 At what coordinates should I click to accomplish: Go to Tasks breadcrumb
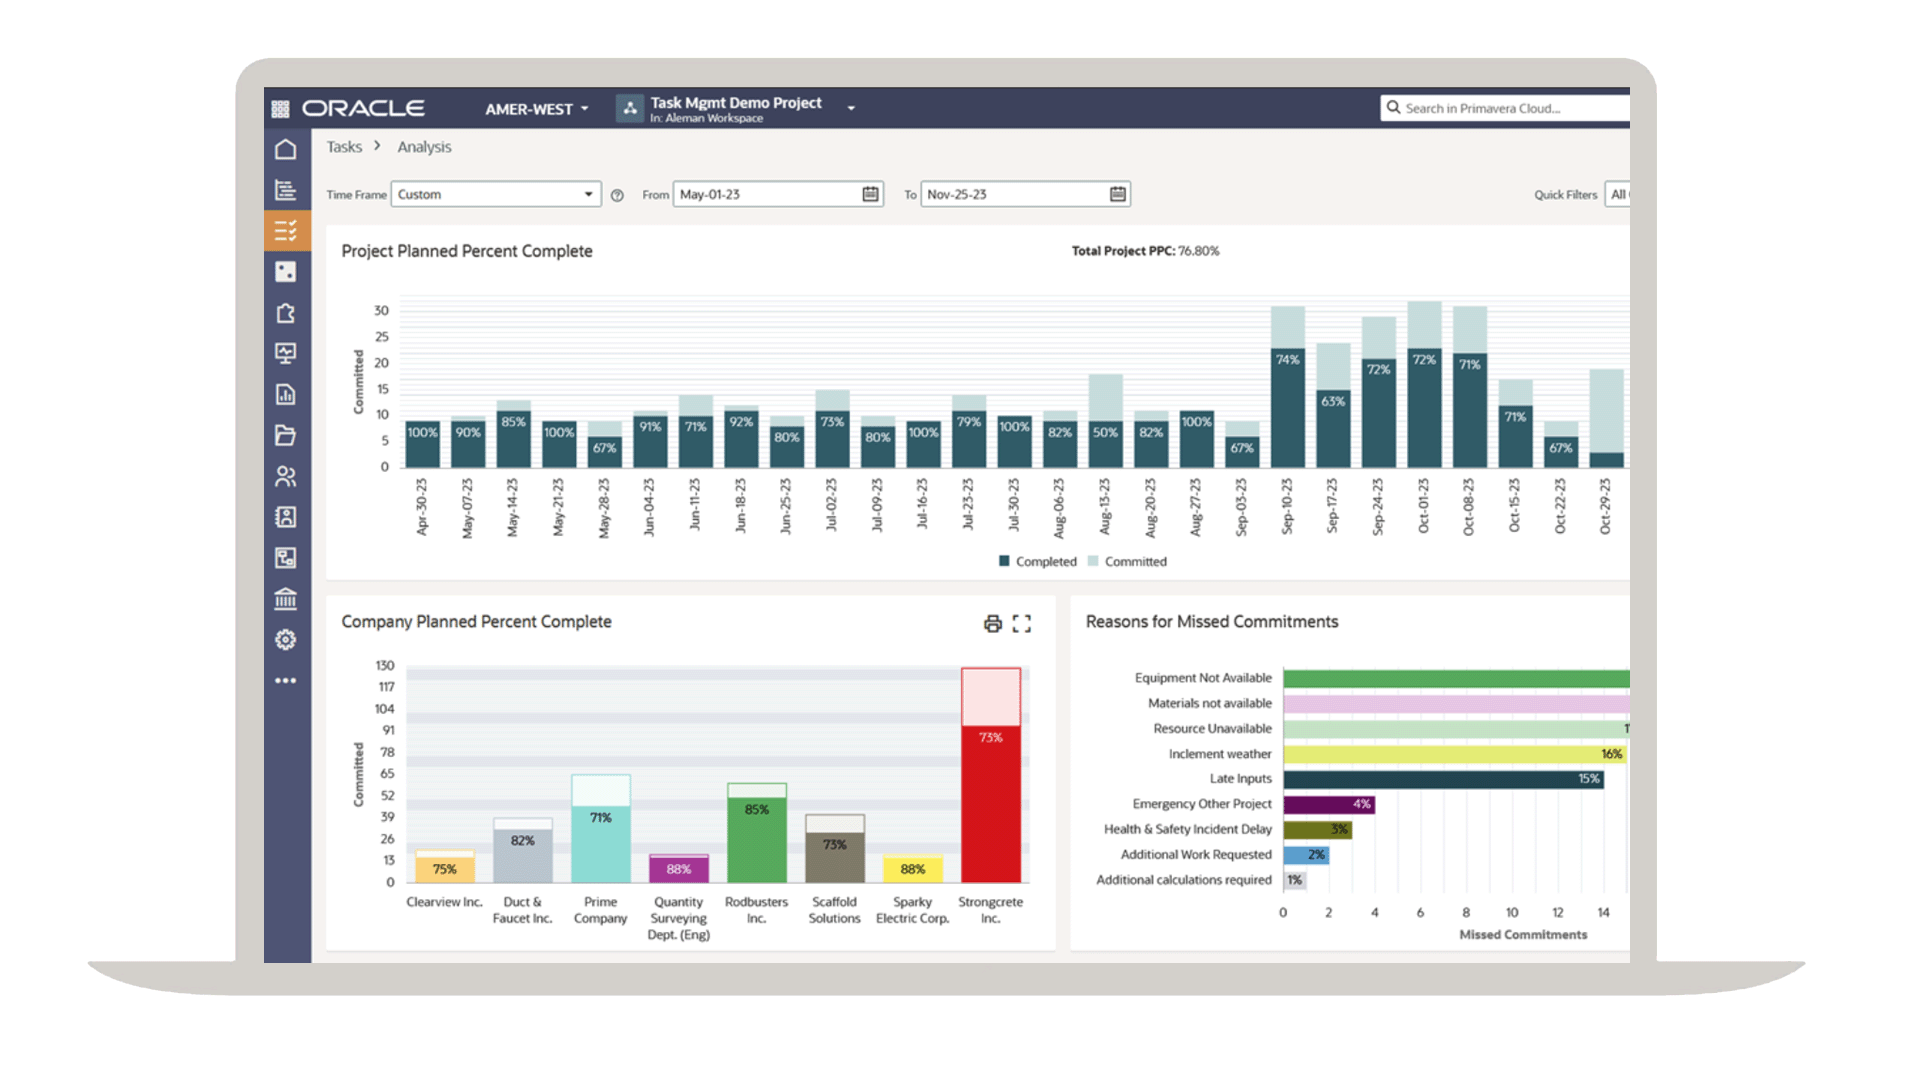pyautogui.click(x=344, y=147)
